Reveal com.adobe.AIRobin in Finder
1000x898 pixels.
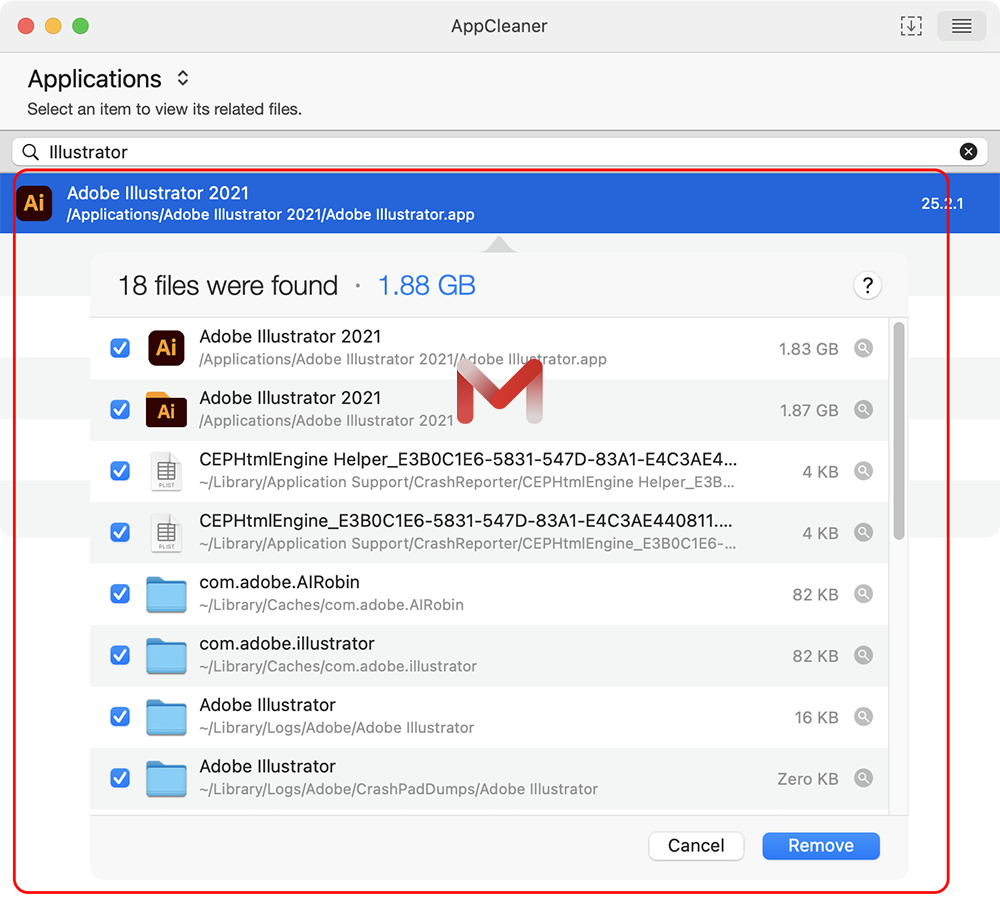pyautogui.click(x=863, y=594)
